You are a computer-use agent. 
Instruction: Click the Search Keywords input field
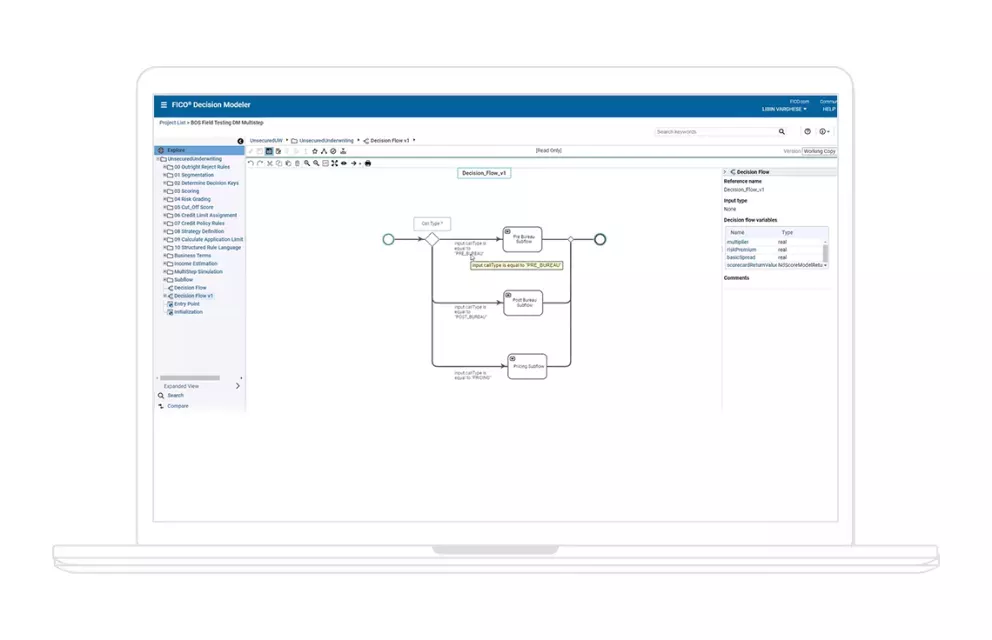point(712,131)
